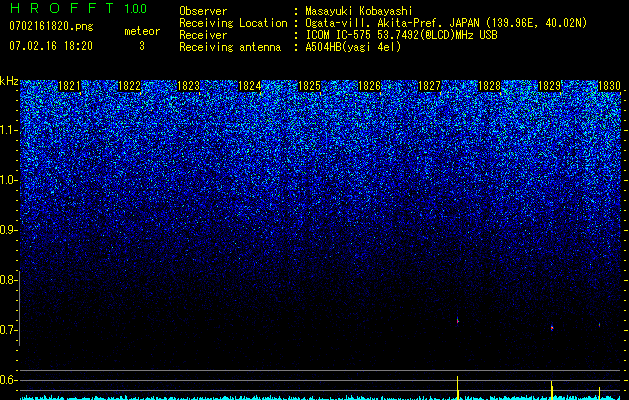Image resolution: width=629 pixels, height=400 pixels.
Task: Click the meteor echo under the 1829 marker
Action: 552,328
